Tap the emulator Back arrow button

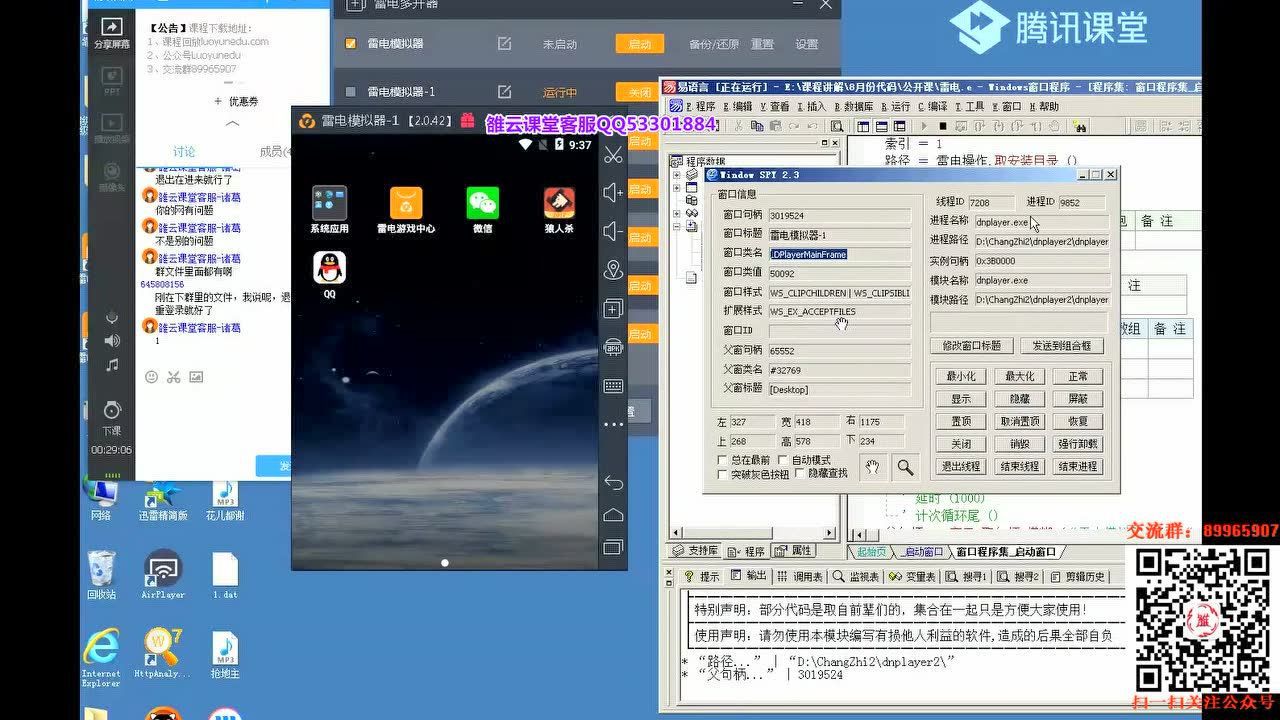click(613, 483)
